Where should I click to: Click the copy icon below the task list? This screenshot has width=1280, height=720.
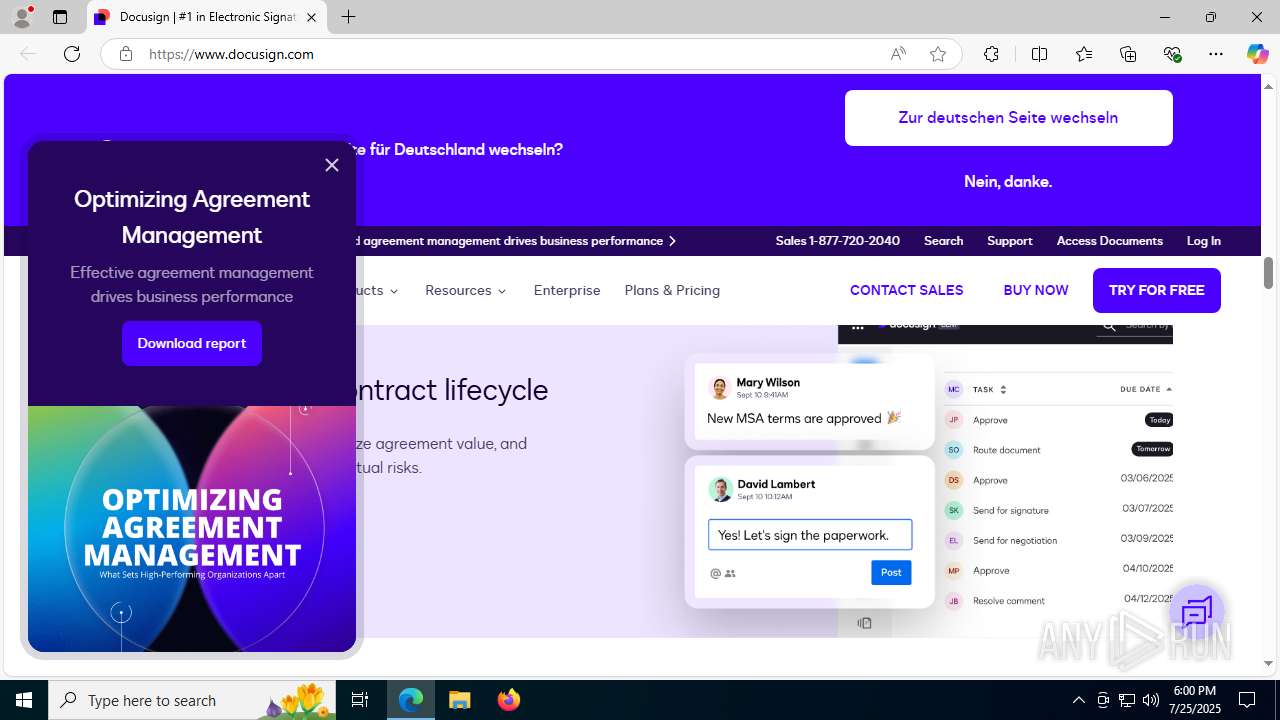864,623
